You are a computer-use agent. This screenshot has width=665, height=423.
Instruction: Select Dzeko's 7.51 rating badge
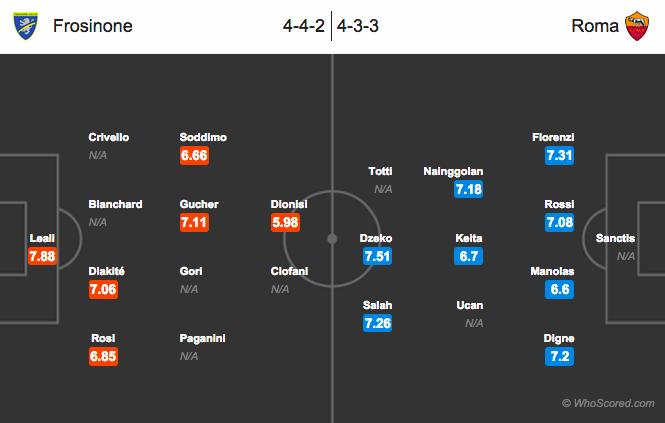pos(377,256)
